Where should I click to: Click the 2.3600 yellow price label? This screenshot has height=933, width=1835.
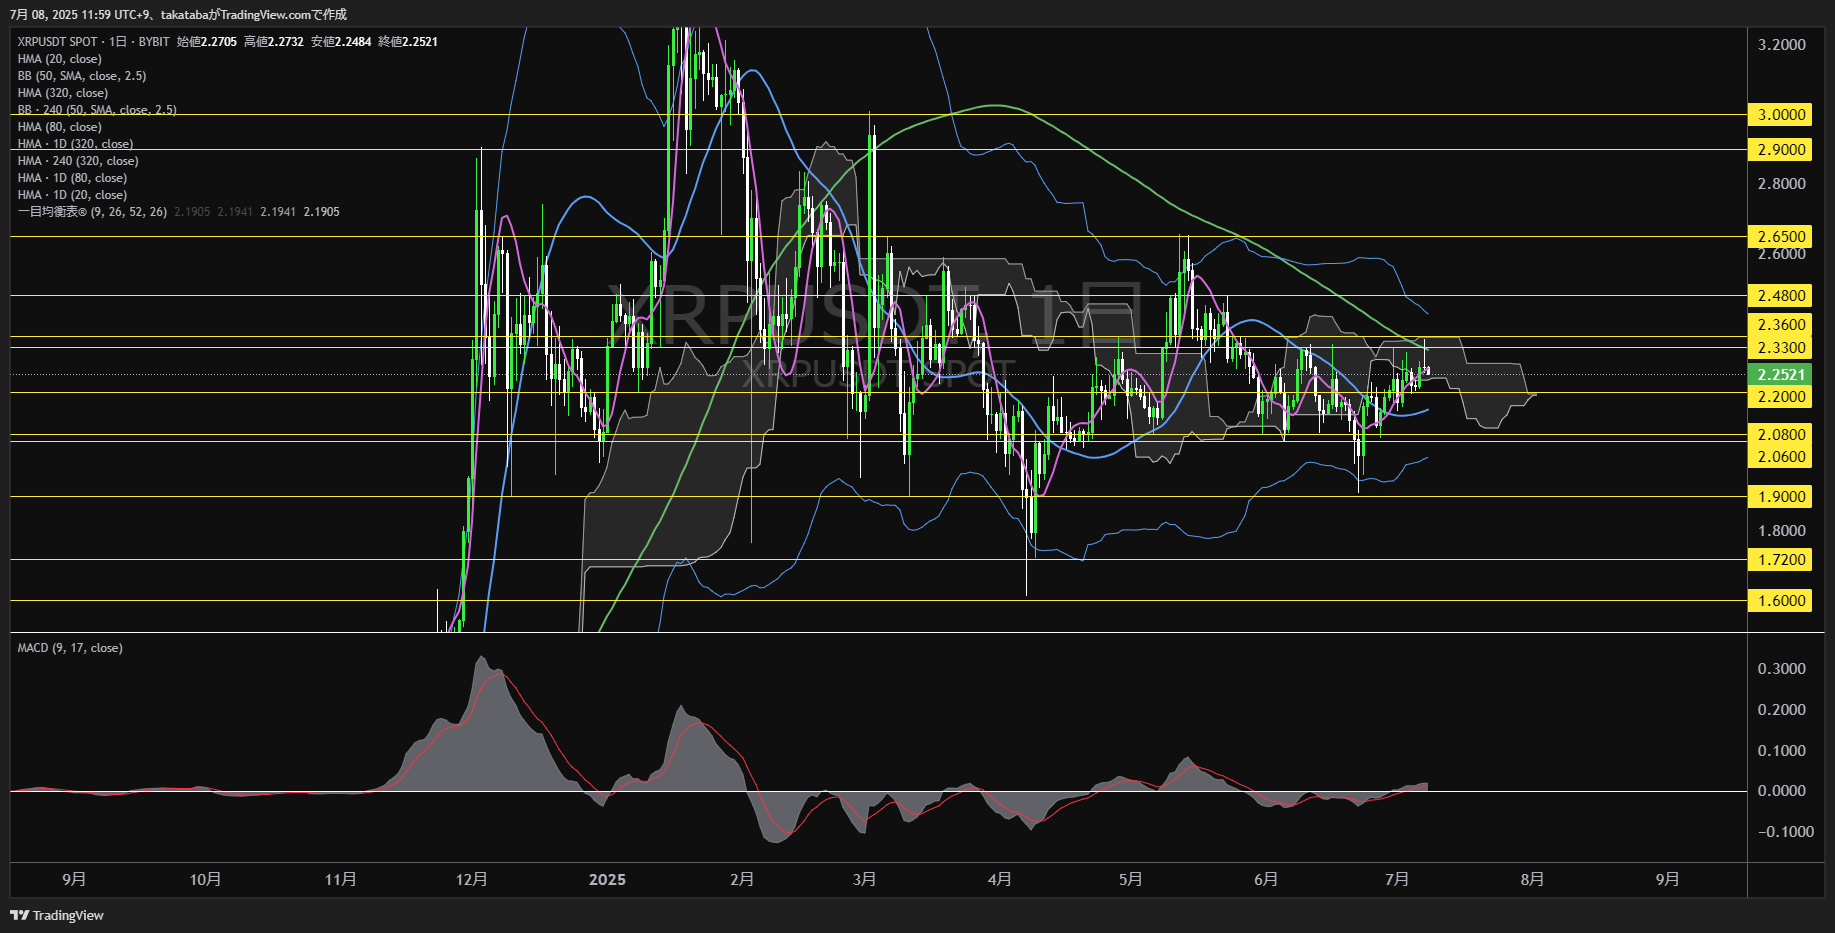coord(1781,325)
